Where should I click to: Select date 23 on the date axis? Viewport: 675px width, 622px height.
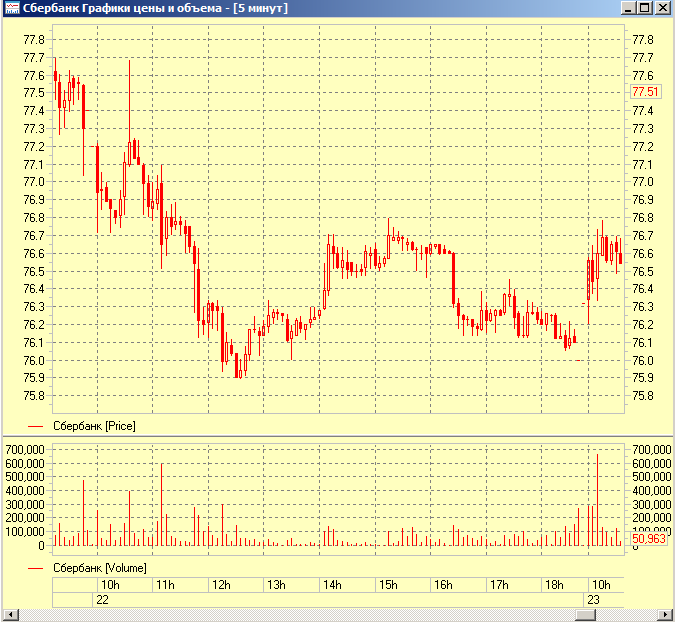594,600
